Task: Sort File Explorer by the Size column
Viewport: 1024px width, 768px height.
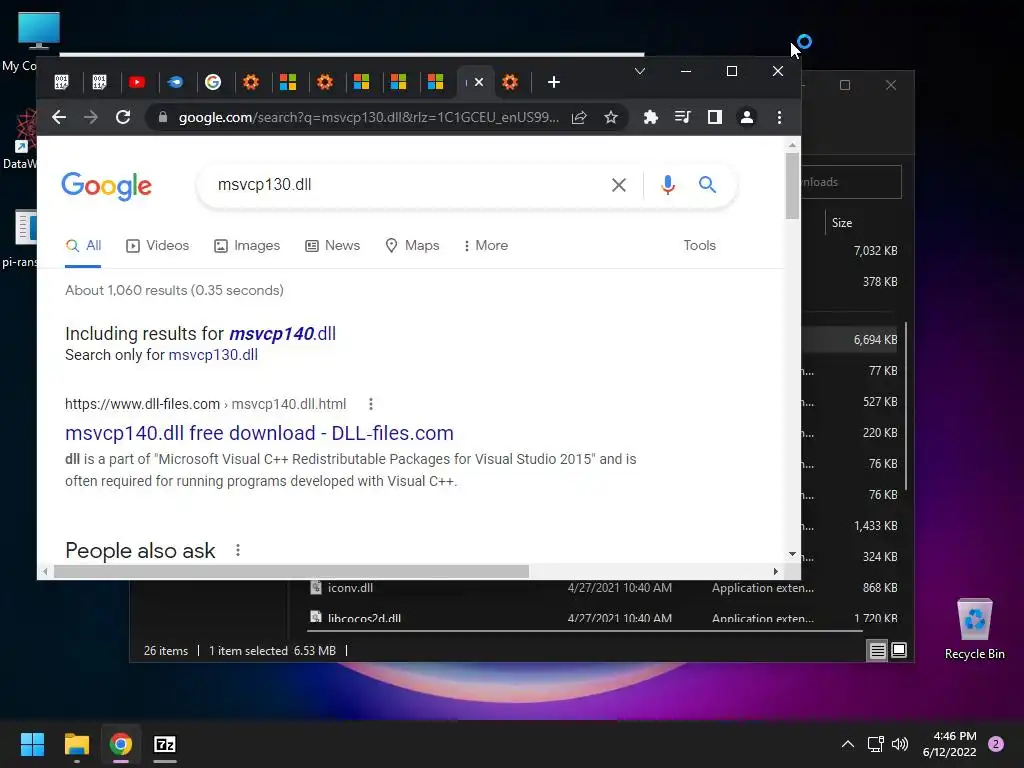Action: click(842, 223)
